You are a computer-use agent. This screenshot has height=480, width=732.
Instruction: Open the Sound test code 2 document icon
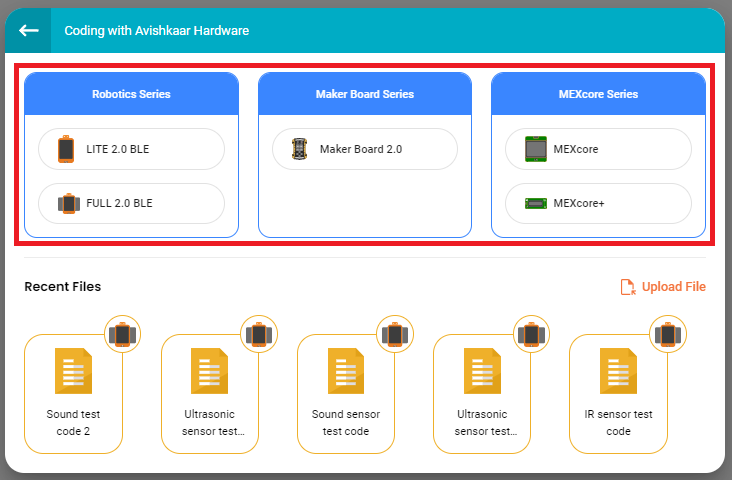73,371
